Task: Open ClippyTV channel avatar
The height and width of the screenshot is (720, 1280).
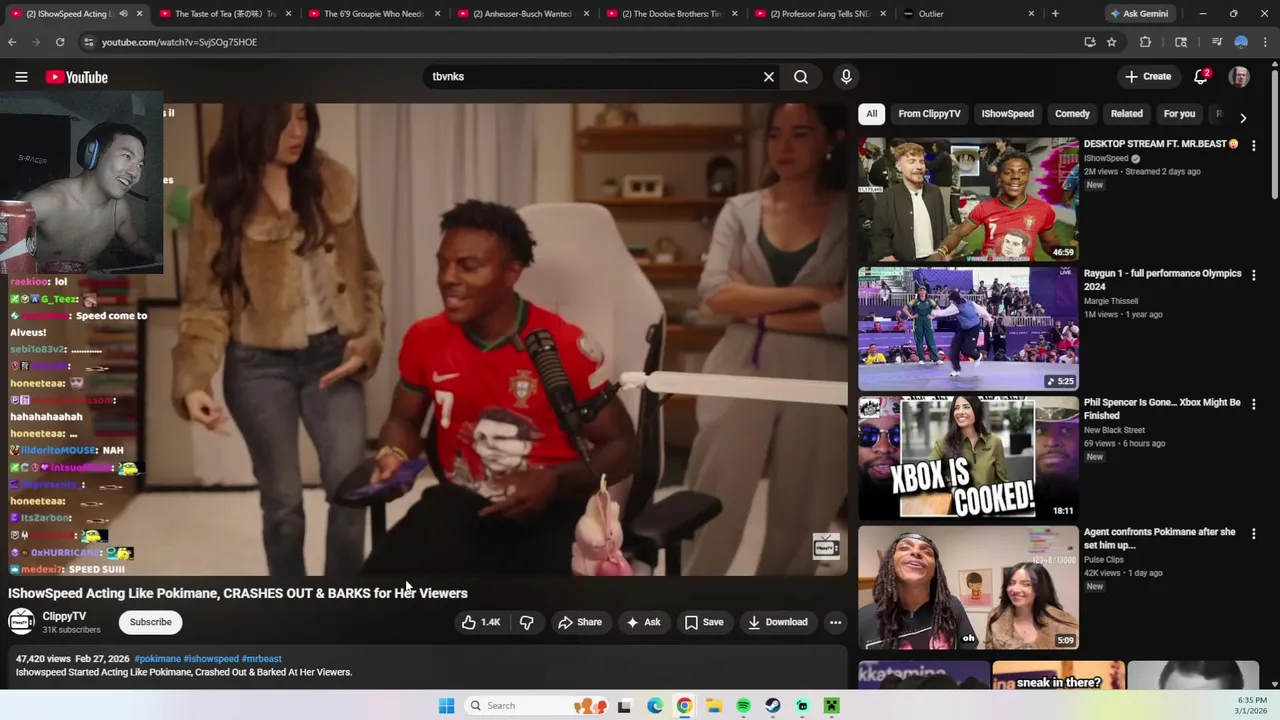Action: (x=21, y=622)
